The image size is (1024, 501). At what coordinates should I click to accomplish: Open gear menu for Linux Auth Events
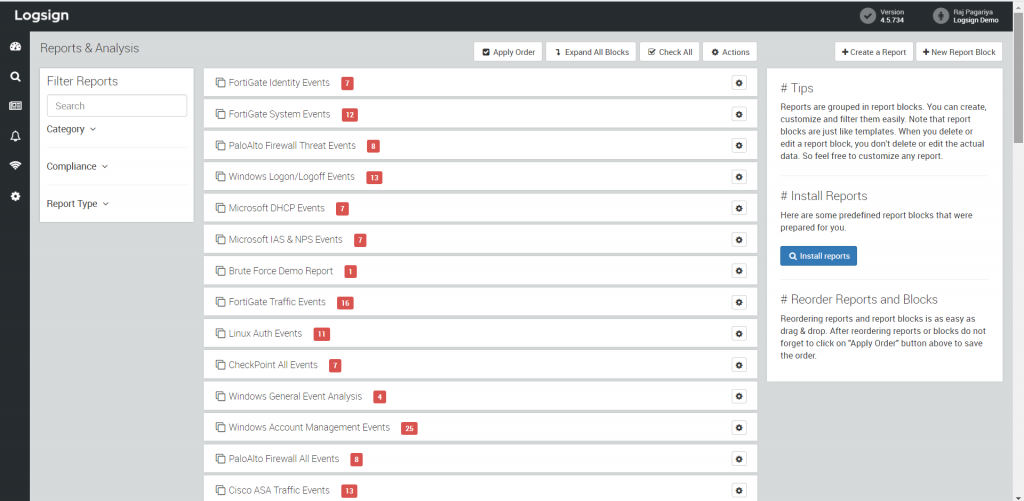coord(739,334)
